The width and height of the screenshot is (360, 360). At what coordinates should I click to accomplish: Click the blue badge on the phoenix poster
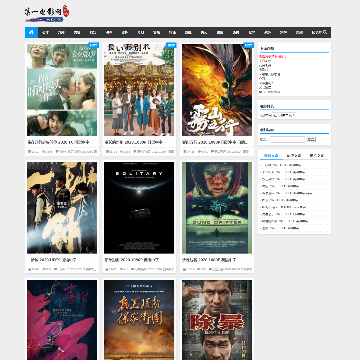tap(249, 45)
